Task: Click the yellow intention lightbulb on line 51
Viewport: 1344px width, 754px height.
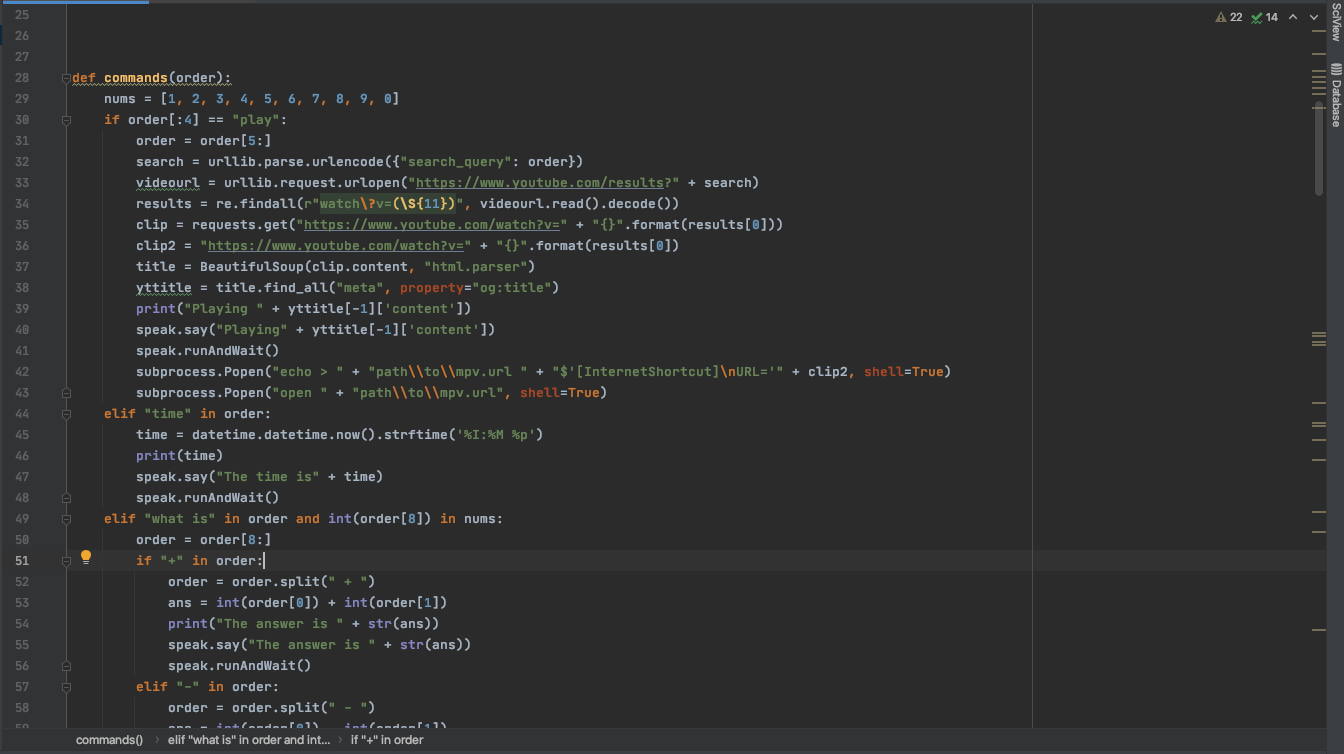Action: 86,557
